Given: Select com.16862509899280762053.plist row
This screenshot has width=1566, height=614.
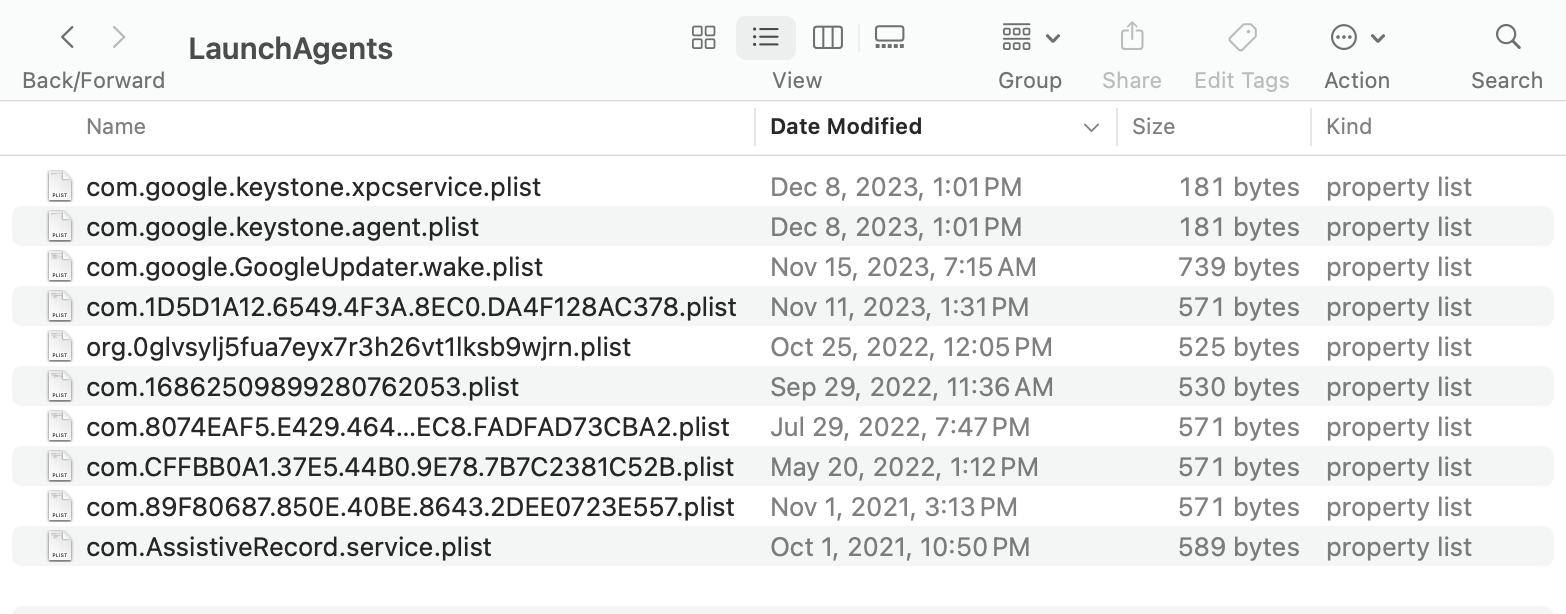Looking at the screenshot, I should tap(303, 387).
